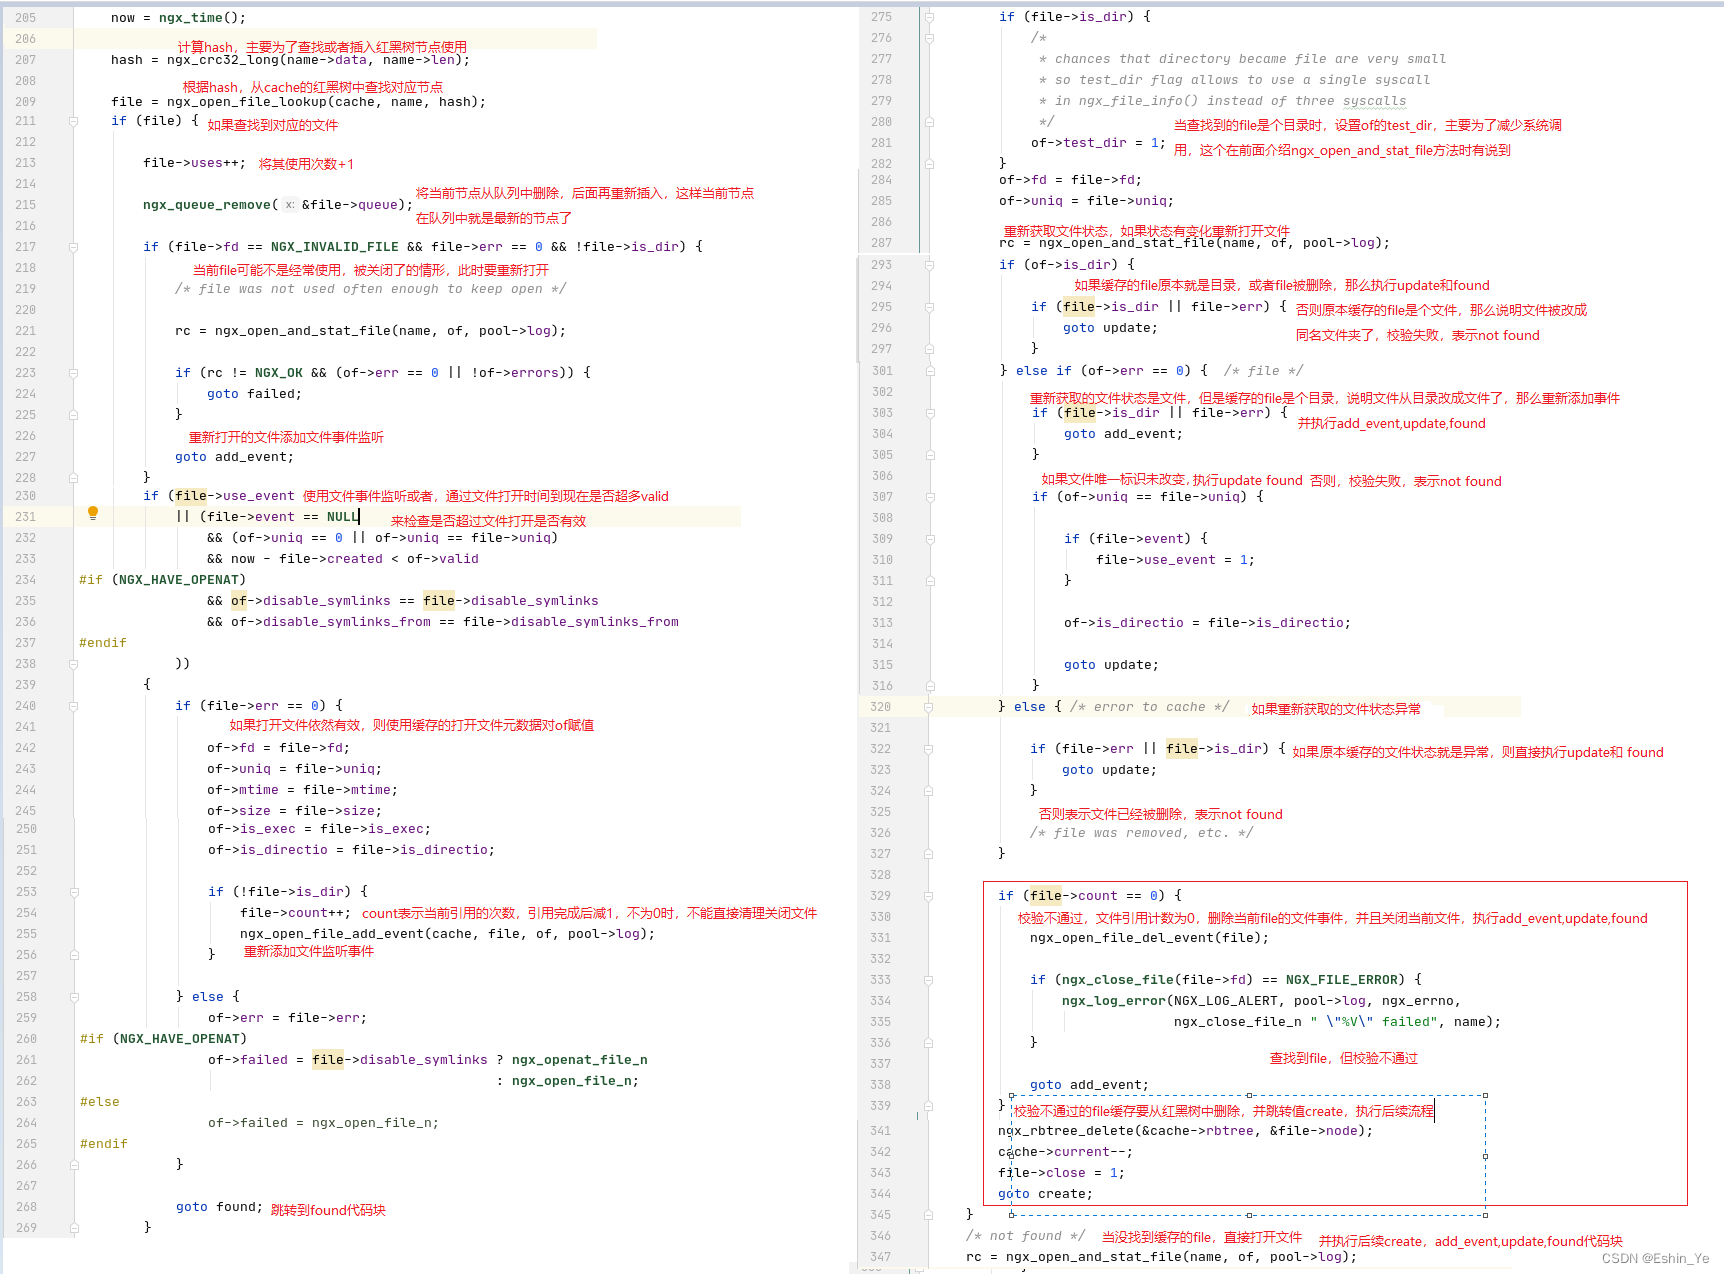Fold the if block at line 303
Screen dimensions: 1724x1274
point(929,413)
